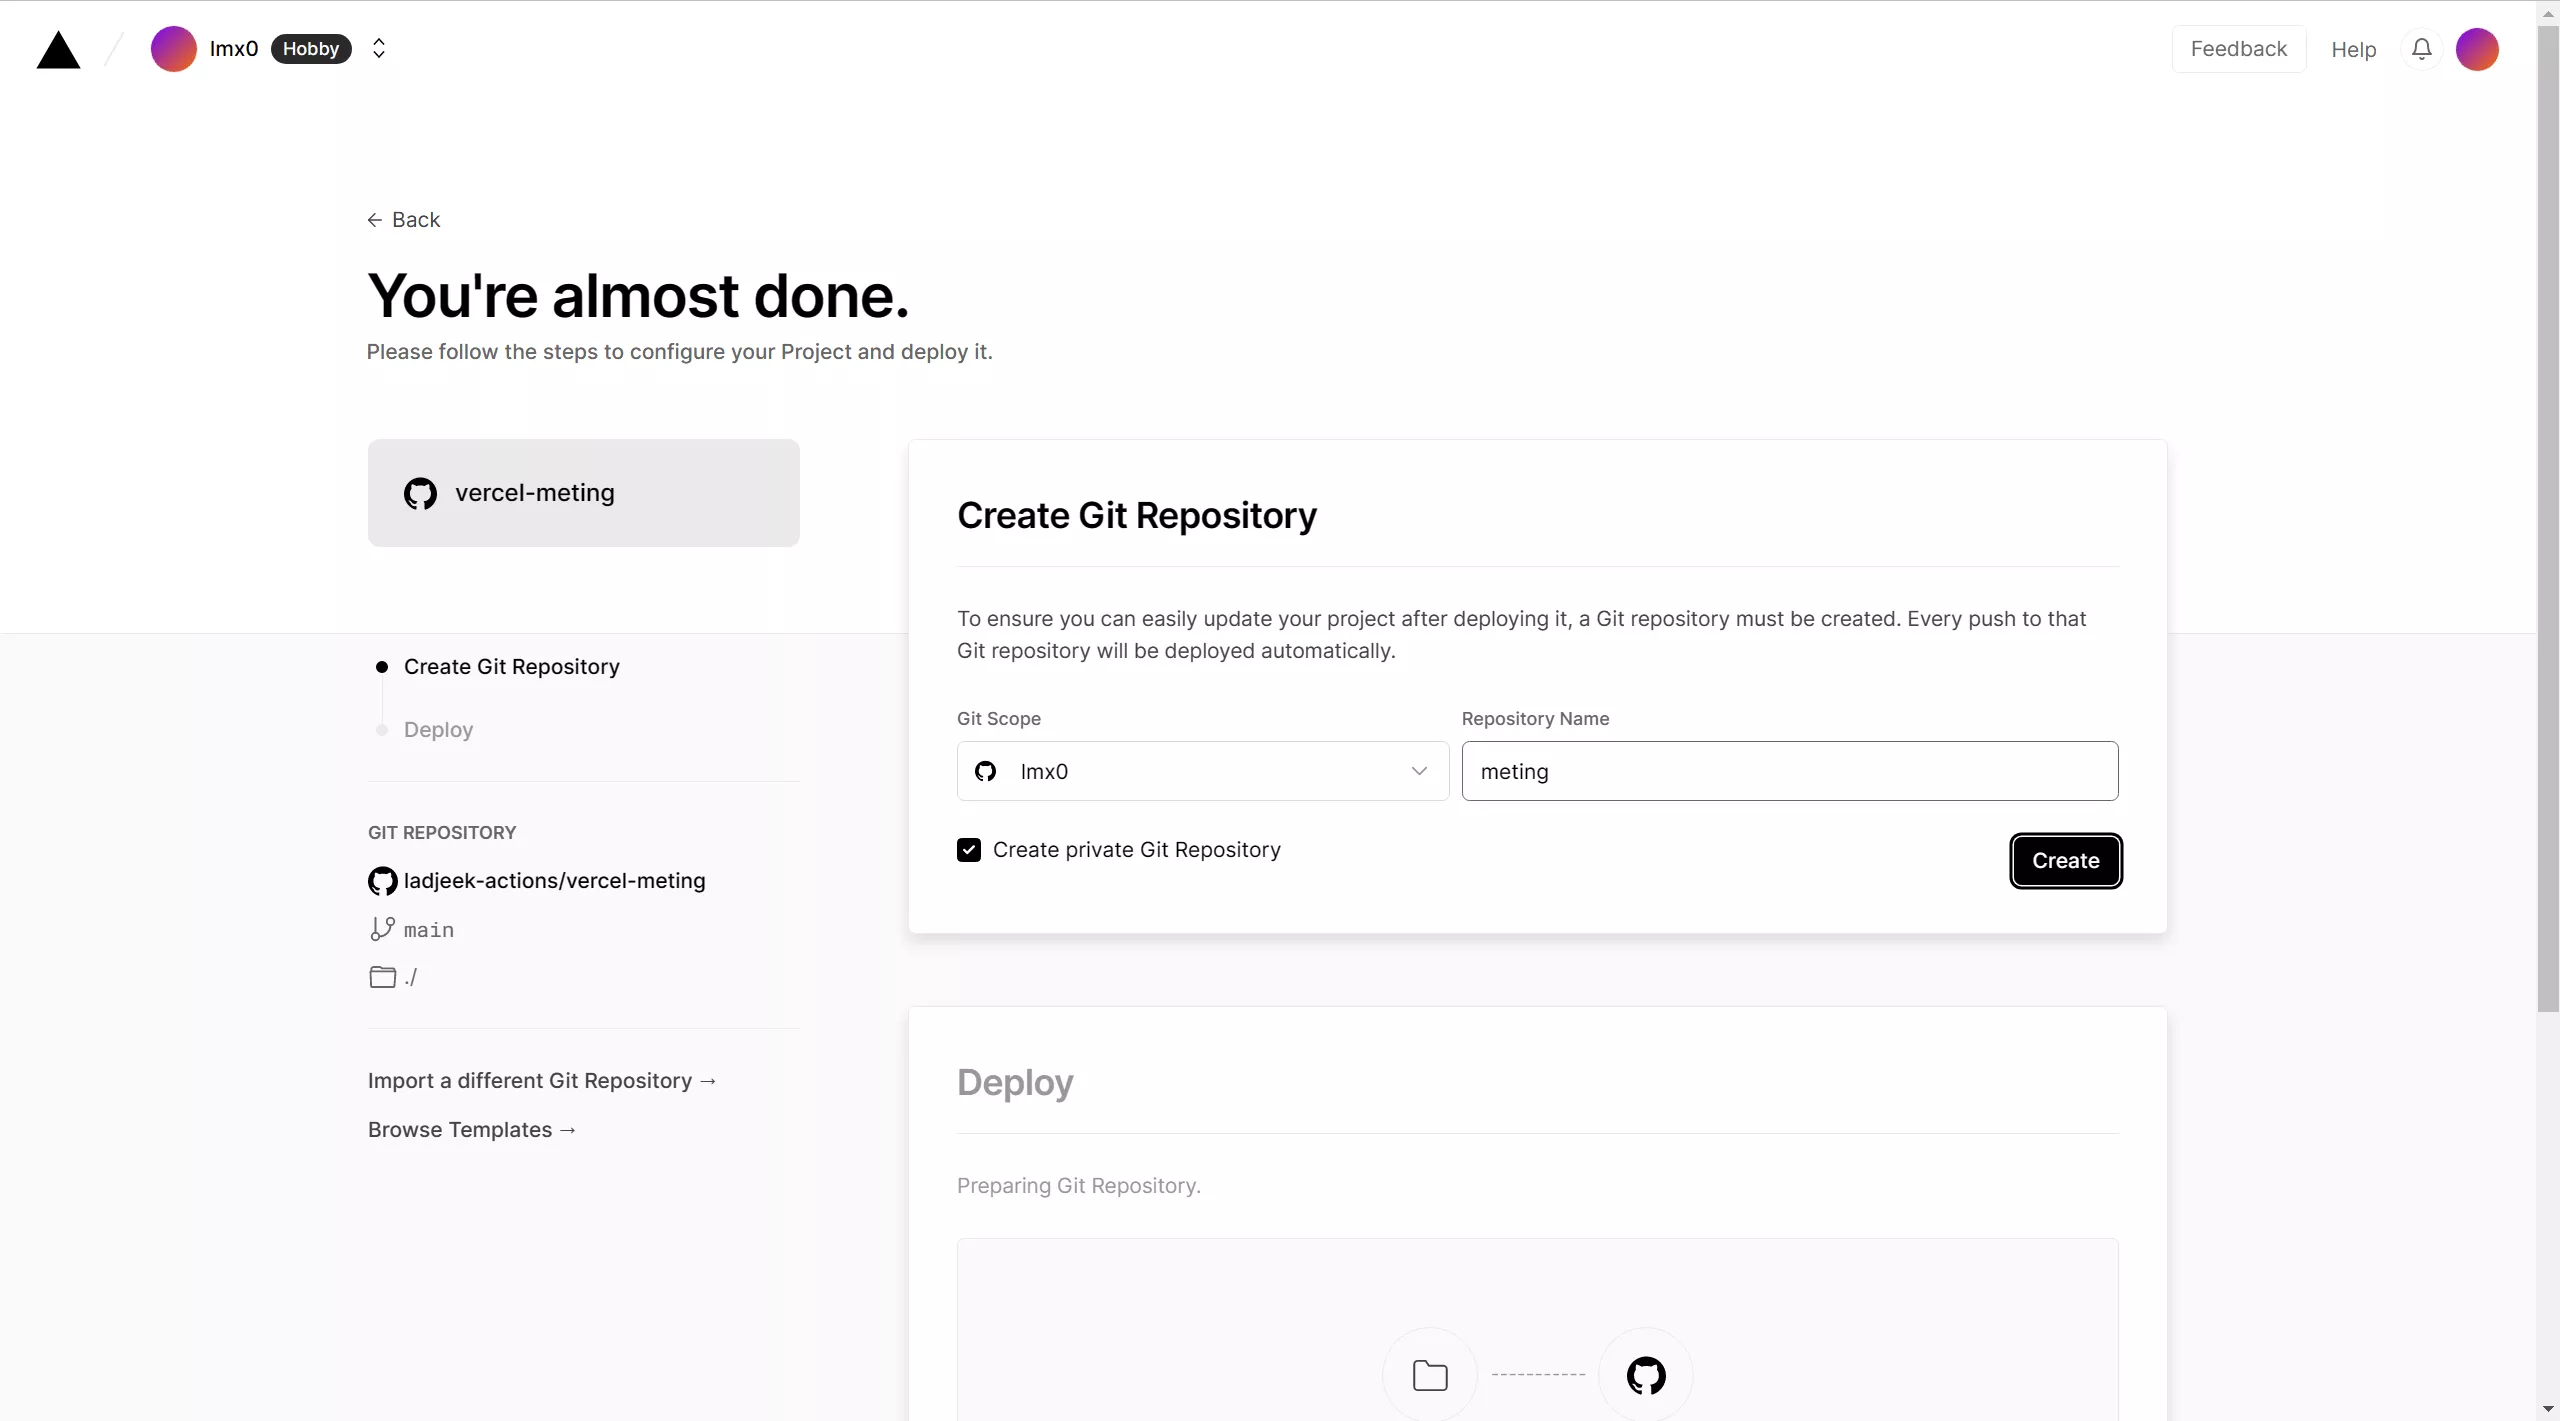Click the user avatar at top right
The height and width of the screenshot is (1421, 2560).
(x=2477, y=49)
